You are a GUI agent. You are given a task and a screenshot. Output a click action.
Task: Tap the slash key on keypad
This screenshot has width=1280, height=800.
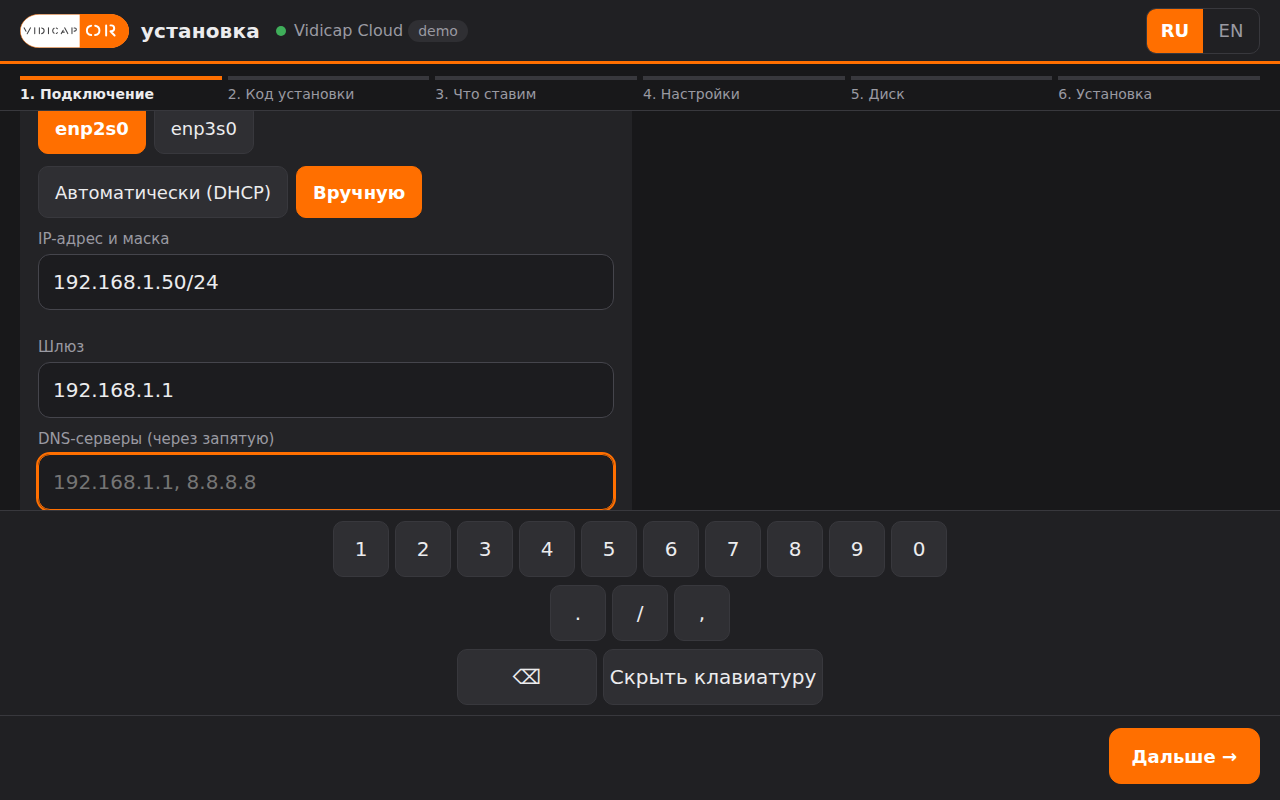(640, 613)
